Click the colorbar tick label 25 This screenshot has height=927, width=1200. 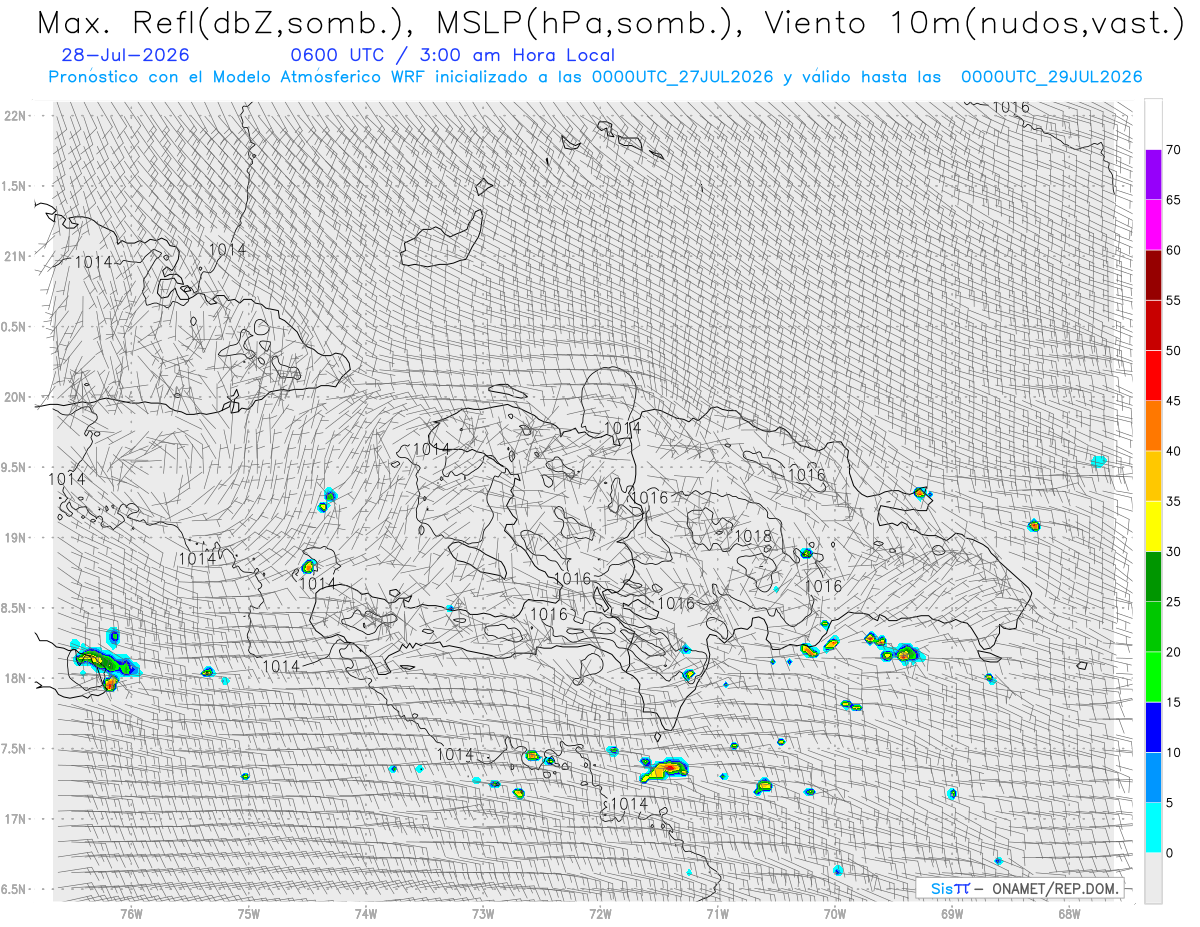(x=1174, y=601)
